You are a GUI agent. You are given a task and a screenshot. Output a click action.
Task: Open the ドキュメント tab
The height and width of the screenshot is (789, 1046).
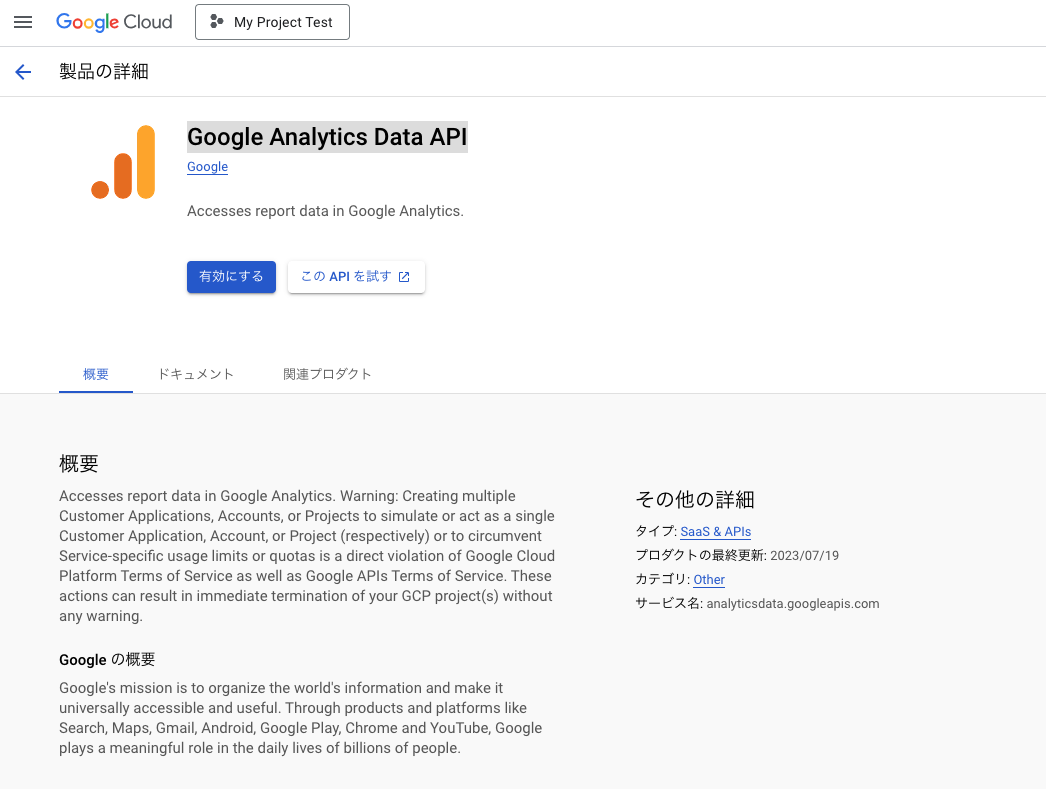[196, 374]
